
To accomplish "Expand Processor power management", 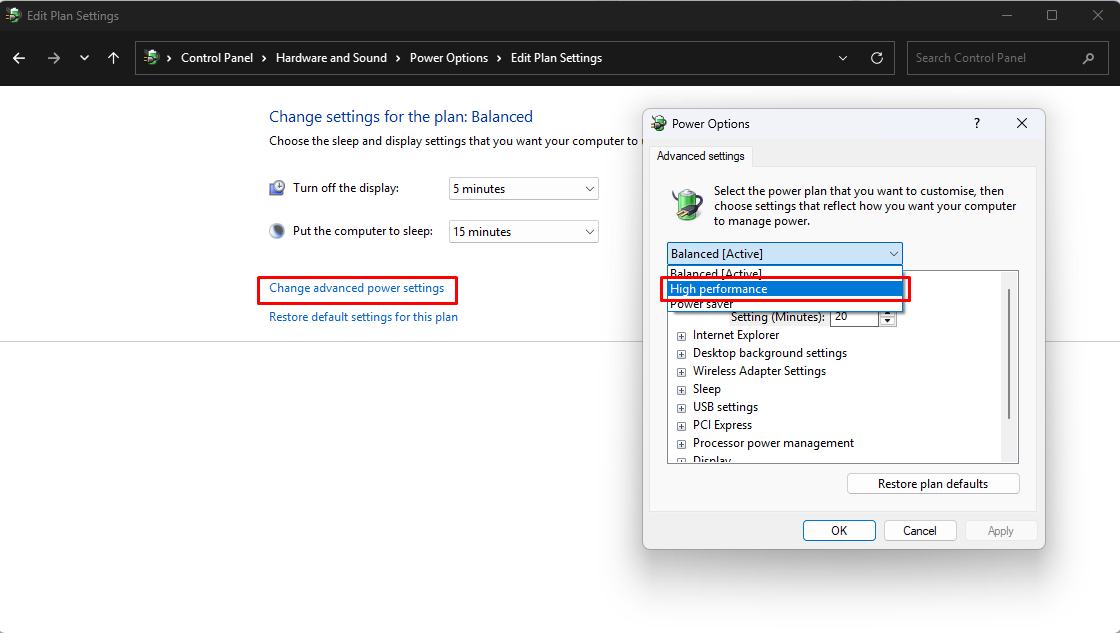I will click(681, 443).
